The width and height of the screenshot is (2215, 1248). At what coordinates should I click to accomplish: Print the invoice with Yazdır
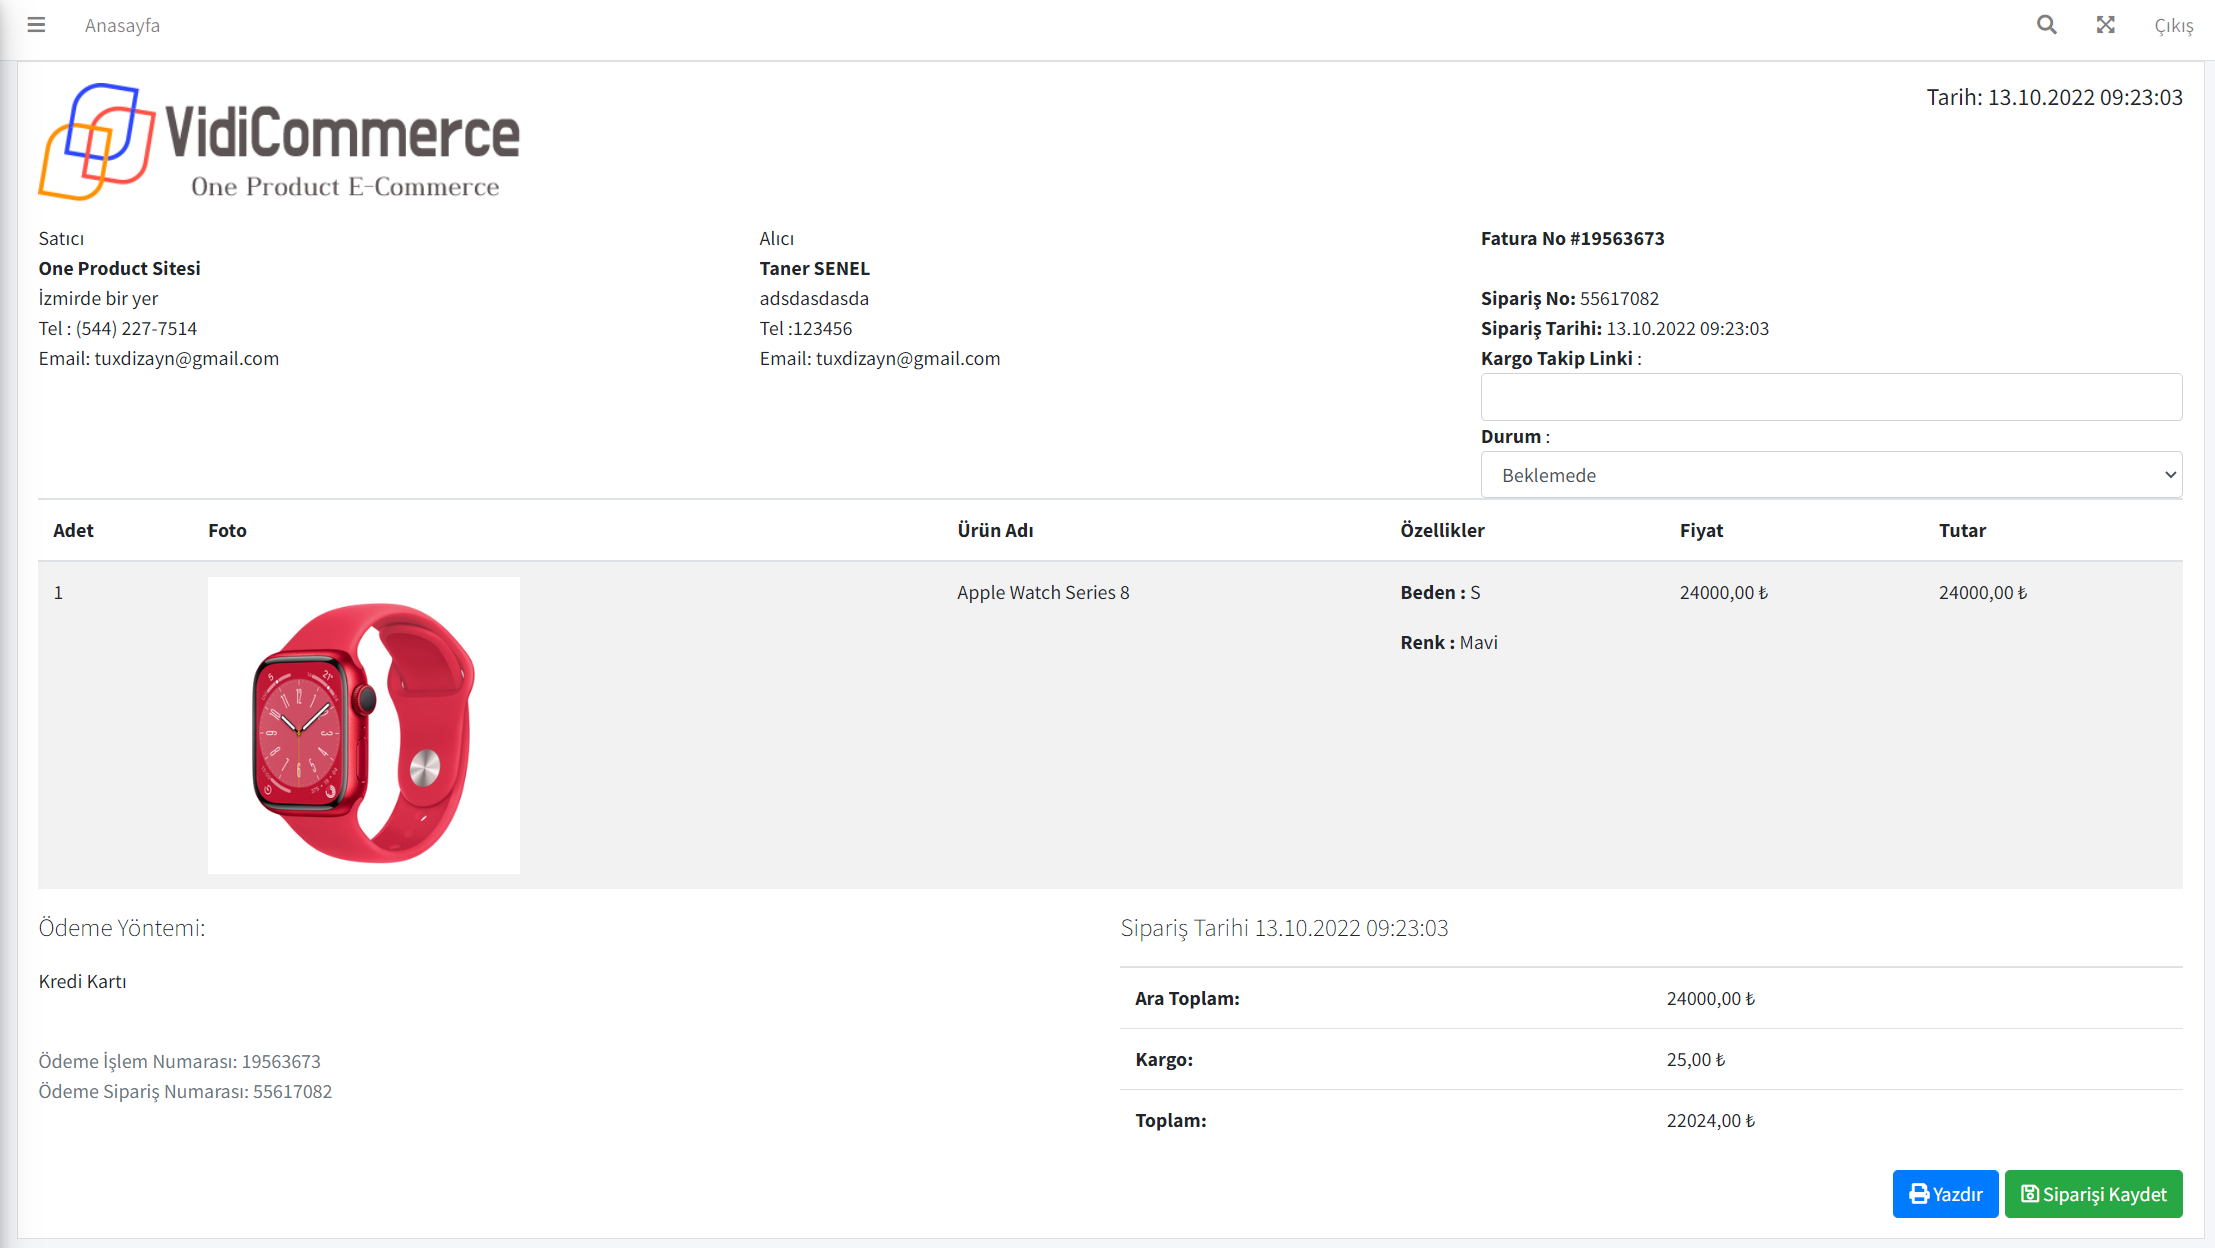[1945, 1194]
